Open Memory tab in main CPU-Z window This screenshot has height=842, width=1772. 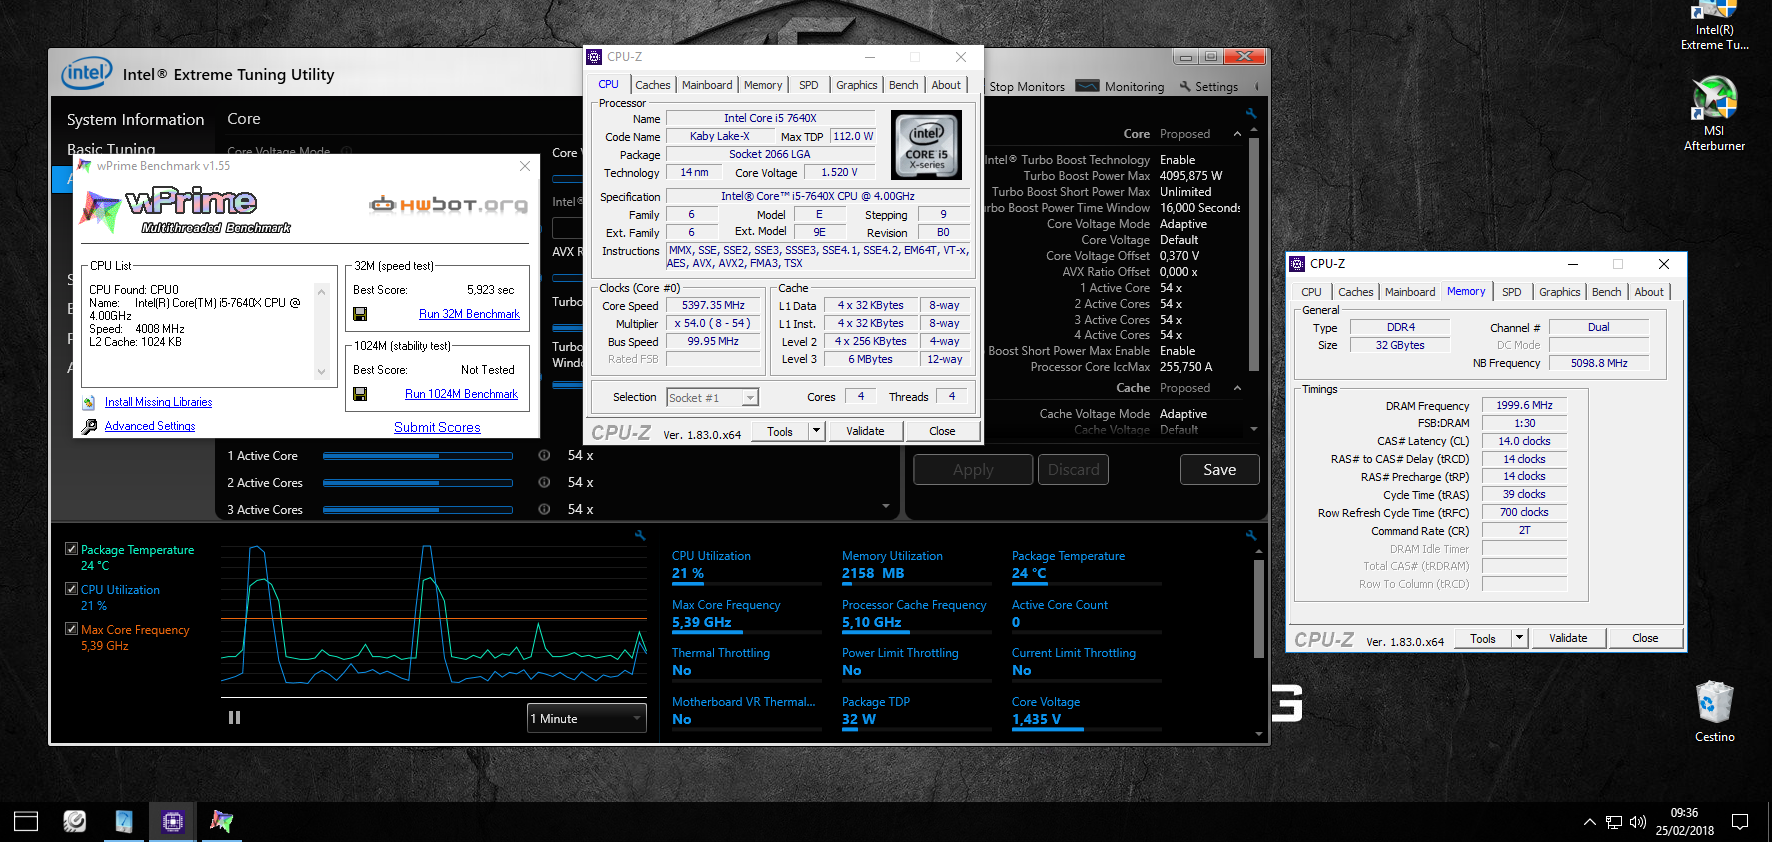point(763,85)
